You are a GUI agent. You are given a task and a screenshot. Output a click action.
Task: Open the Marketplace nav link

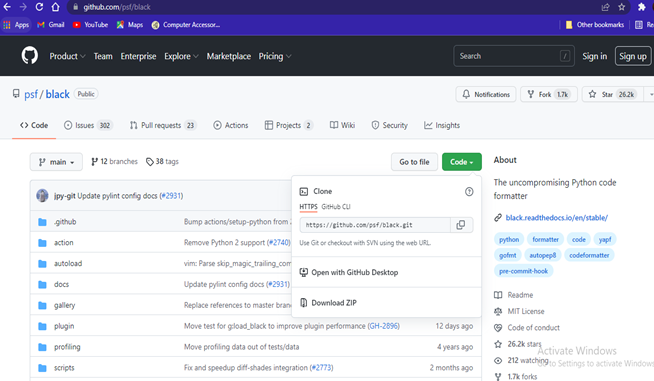click(x=229, y=56)
